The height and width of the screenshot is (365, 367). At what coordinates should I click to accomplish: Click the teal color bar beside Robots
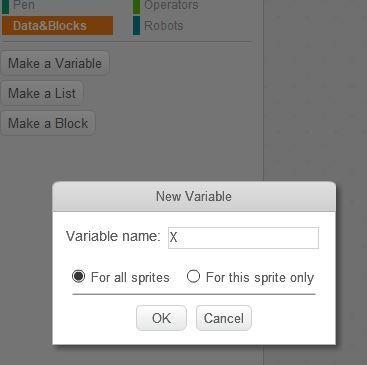[136, 26]
